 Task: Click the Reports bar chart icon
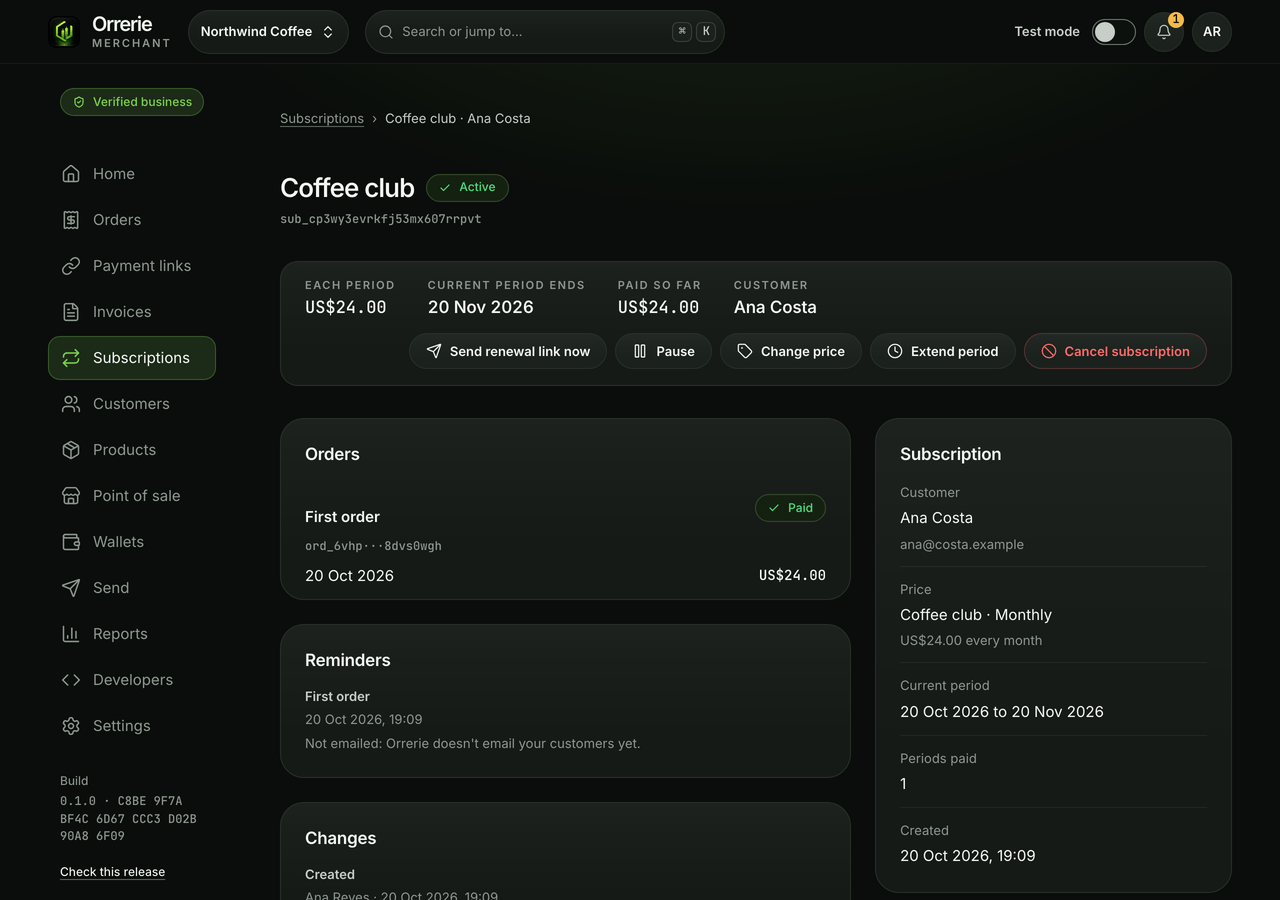71,634
